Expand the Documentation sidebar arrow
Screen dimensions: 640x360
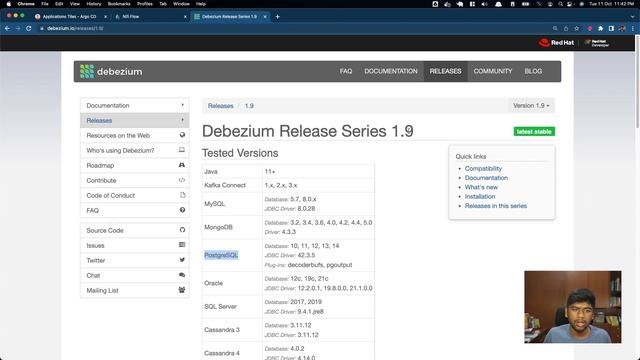coord(182,105)
